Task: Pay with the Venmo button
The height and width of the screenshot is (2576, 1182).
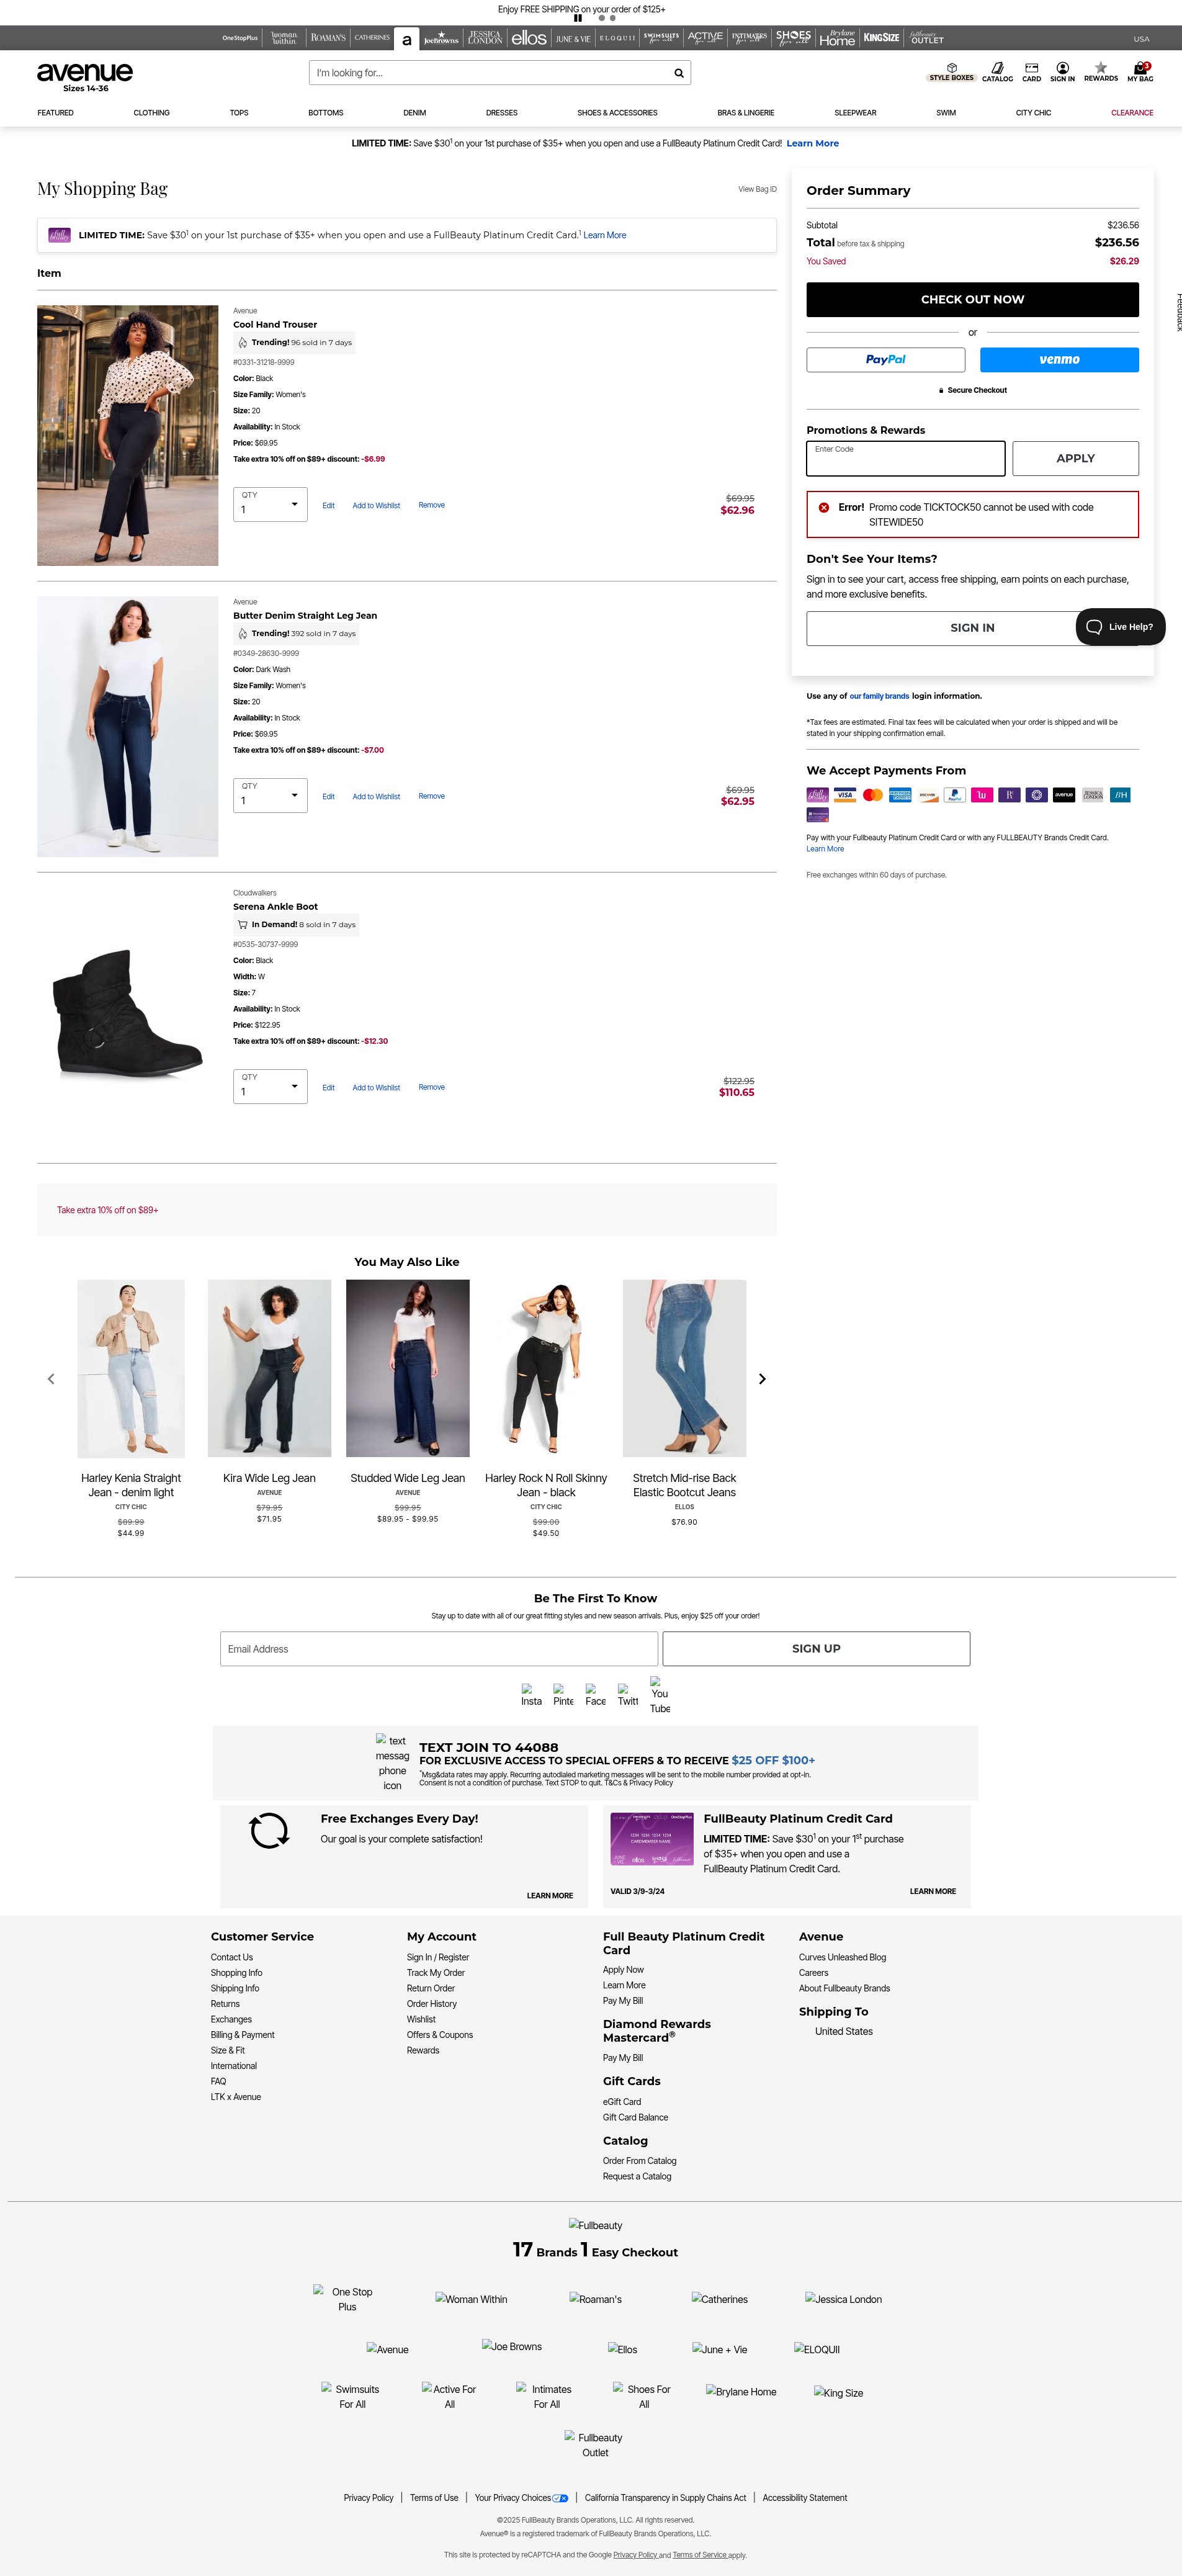Action: click(1059, 360)
